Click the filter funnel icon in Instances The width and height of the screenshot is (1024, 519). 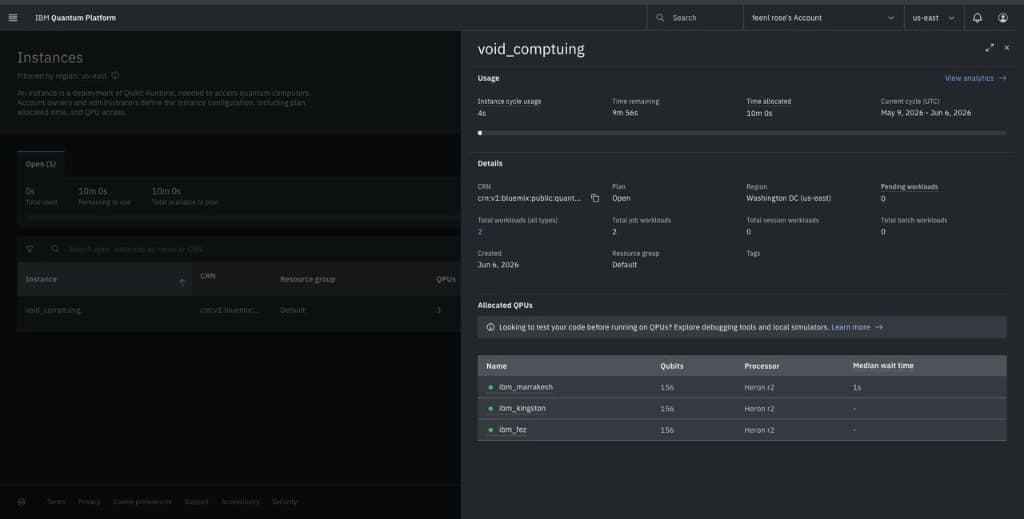tap(29, 249)
